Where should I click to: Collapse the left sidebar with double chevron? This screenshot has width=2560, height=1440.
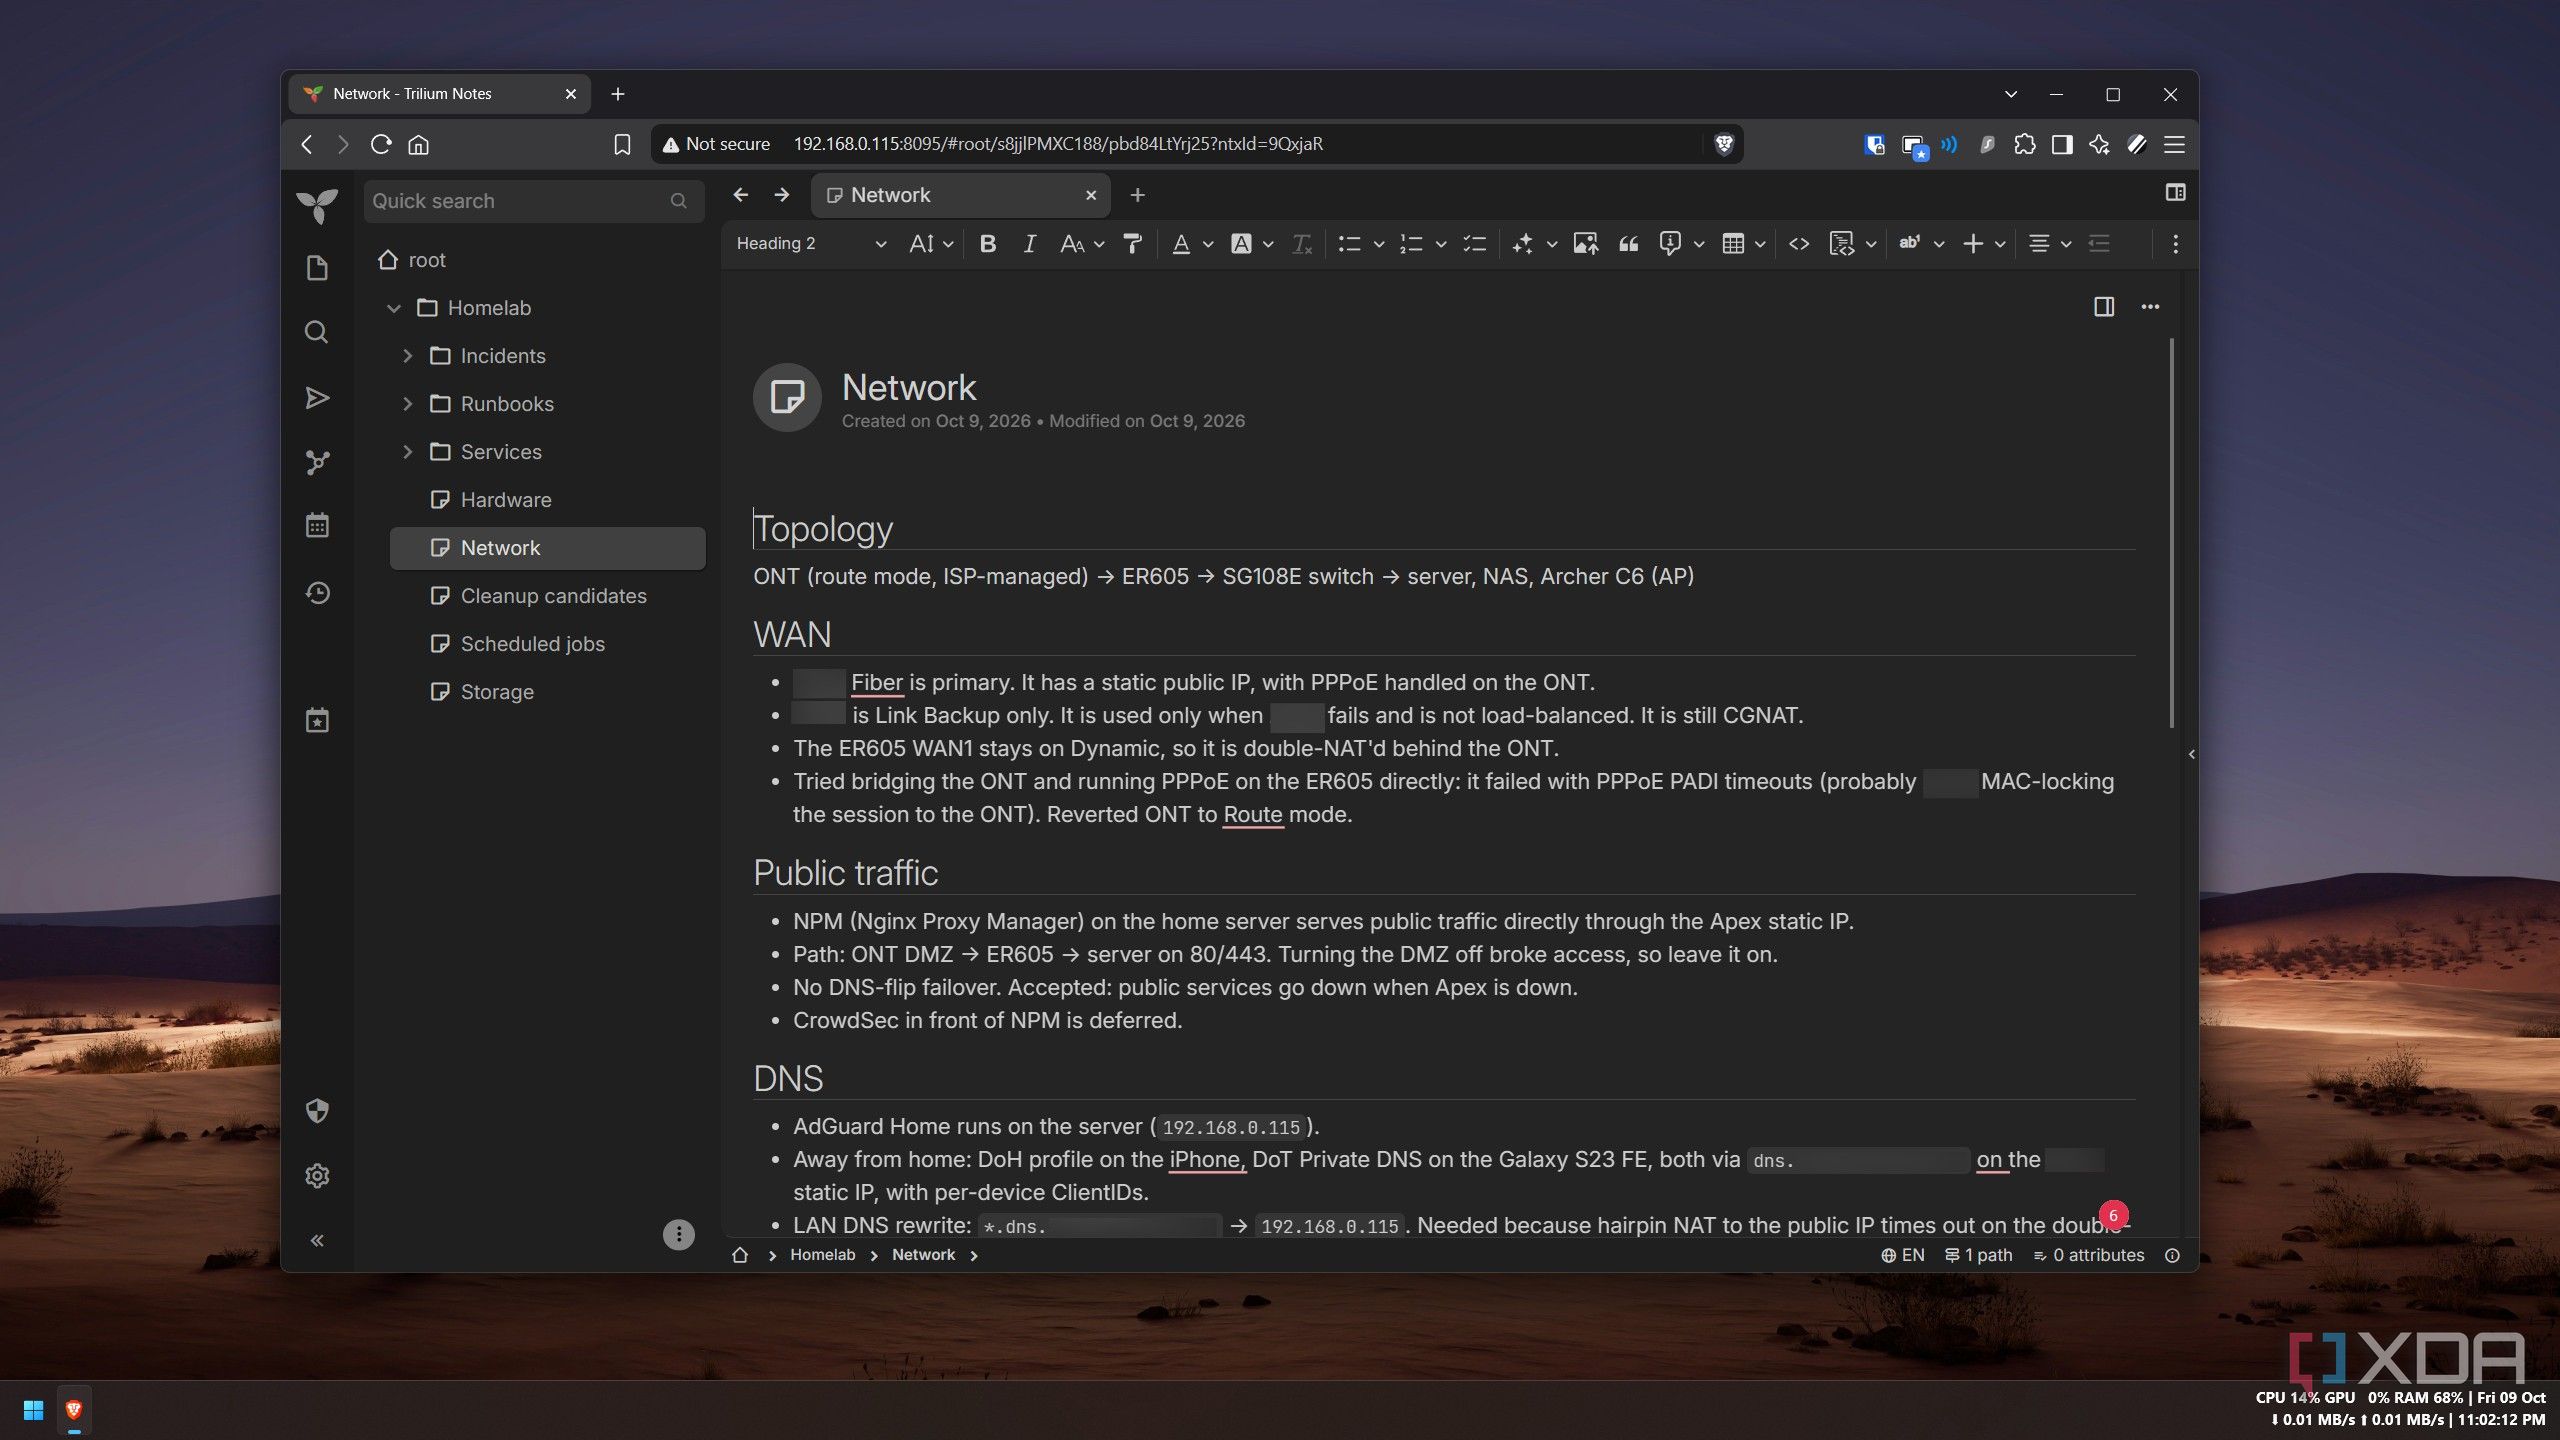click(317, 1241)
